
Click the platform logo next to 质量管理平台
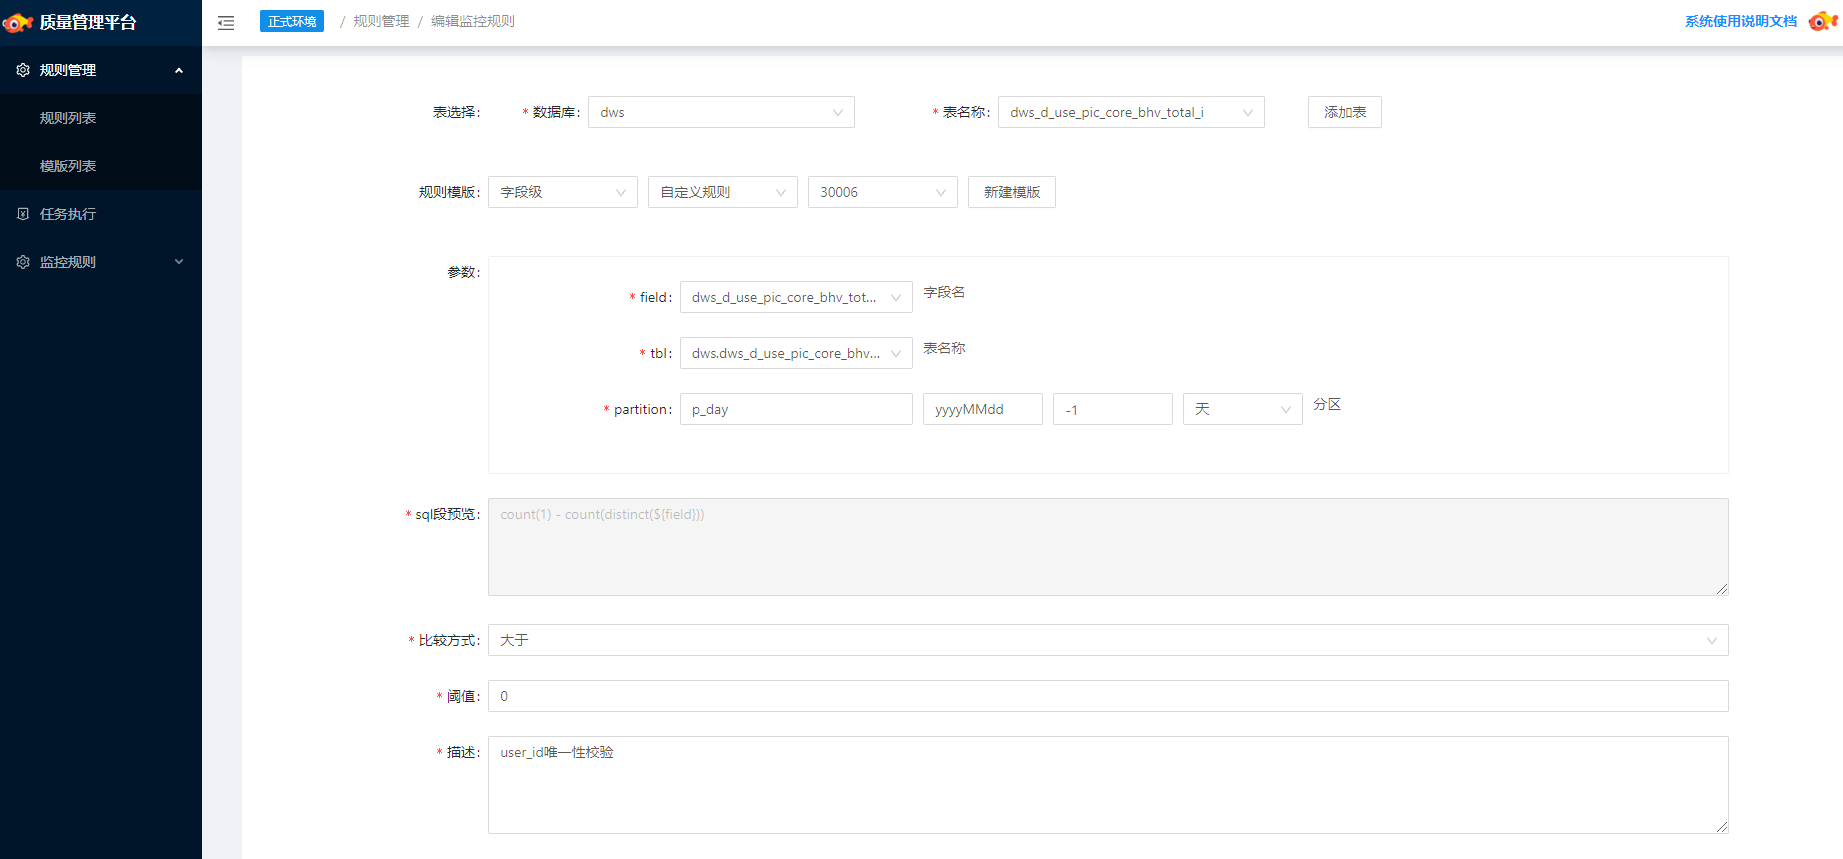[x=18, y=22]
